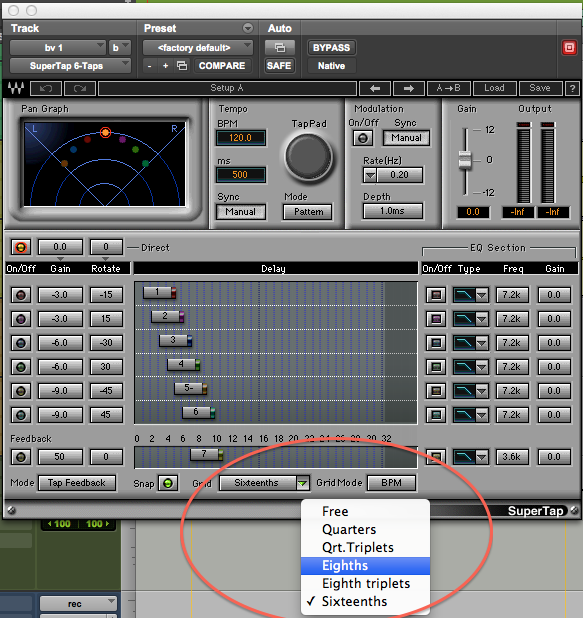Click the copy settings icon beside plus button
The height and width of the screenshot is (618, 583).
182,65
